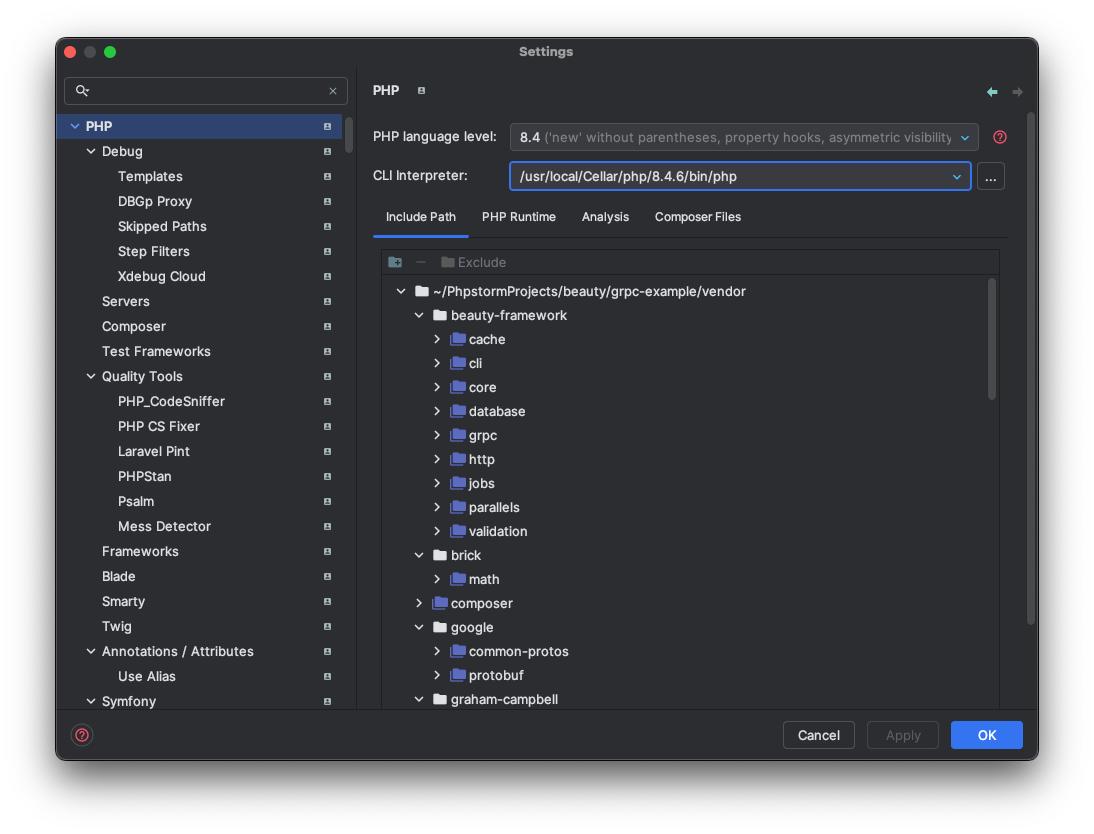Expand the http folder
Viewport: 1094px width, 834px height.
tap(437, 459)
